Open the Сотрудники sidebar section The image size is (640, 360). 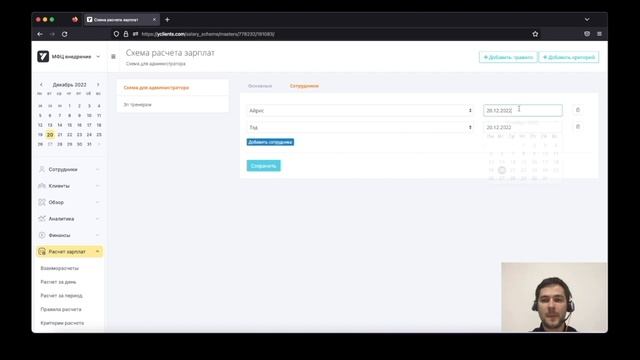tap(63, 169)
